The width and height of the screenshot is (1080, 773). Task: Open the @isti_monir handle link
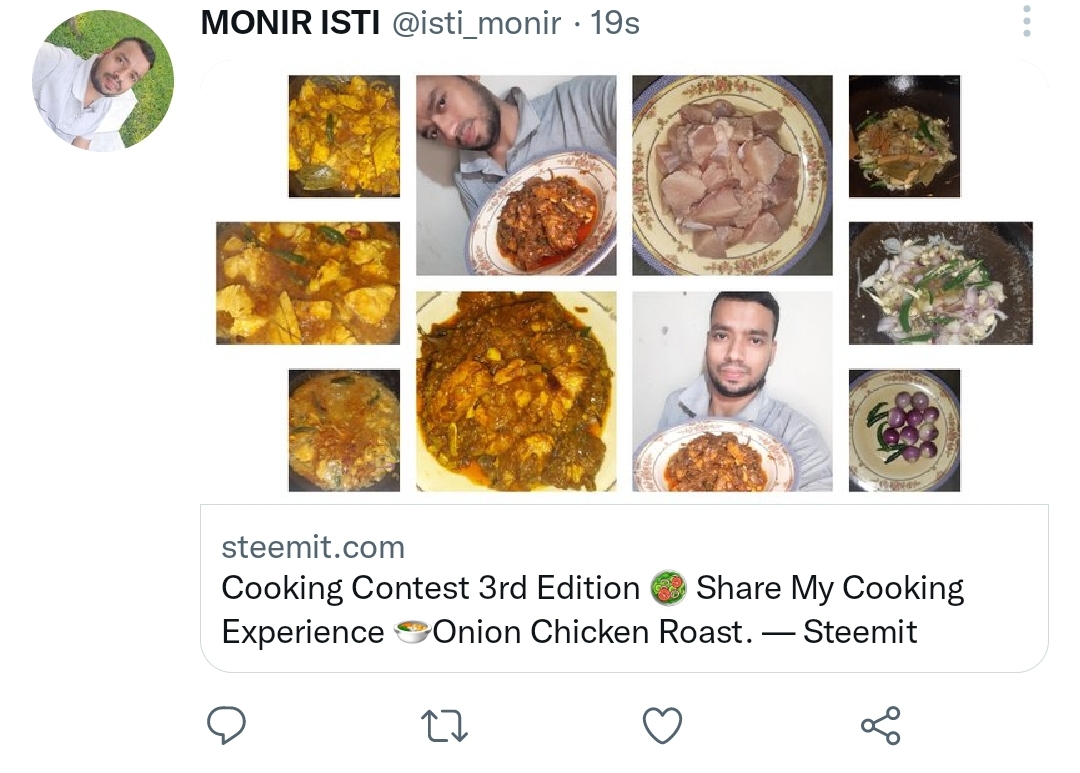coord(476,23)
